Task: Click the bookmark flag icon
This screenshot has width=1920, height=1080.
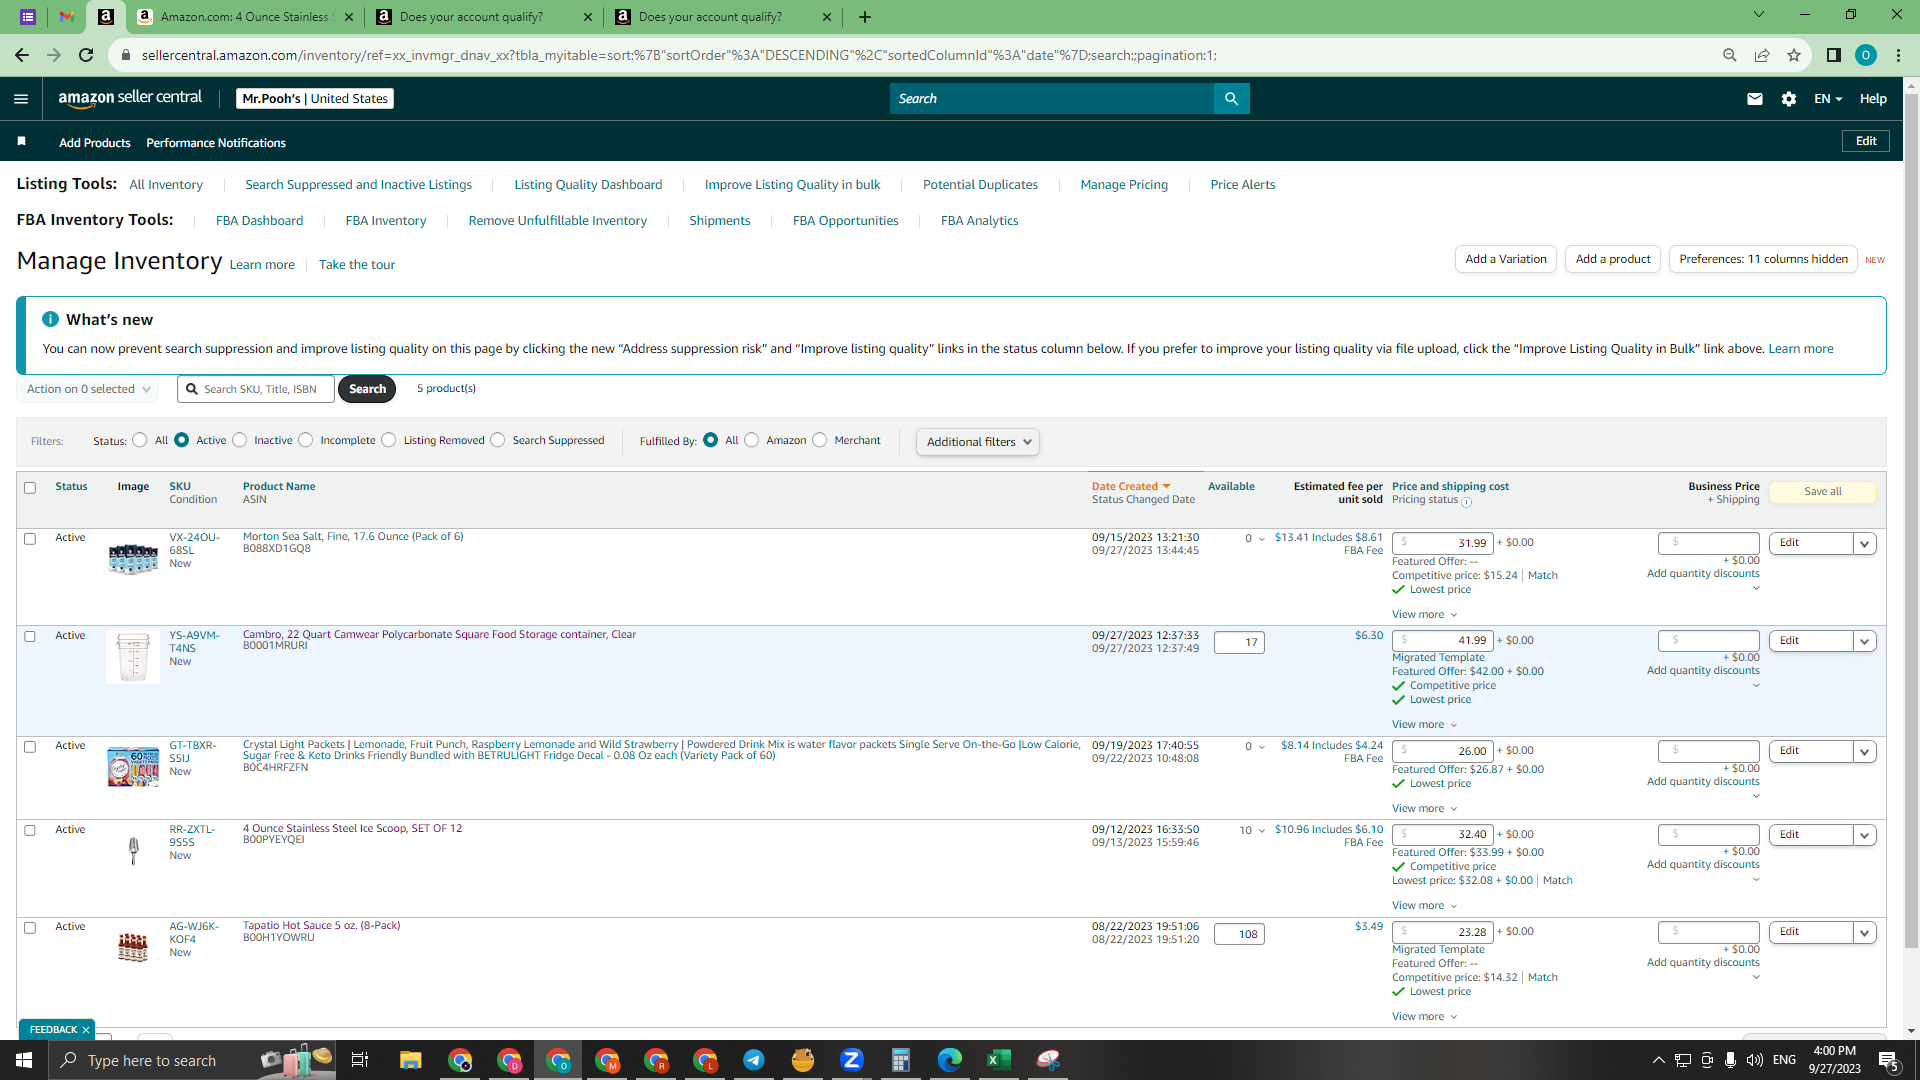Action: pos(21,141)
